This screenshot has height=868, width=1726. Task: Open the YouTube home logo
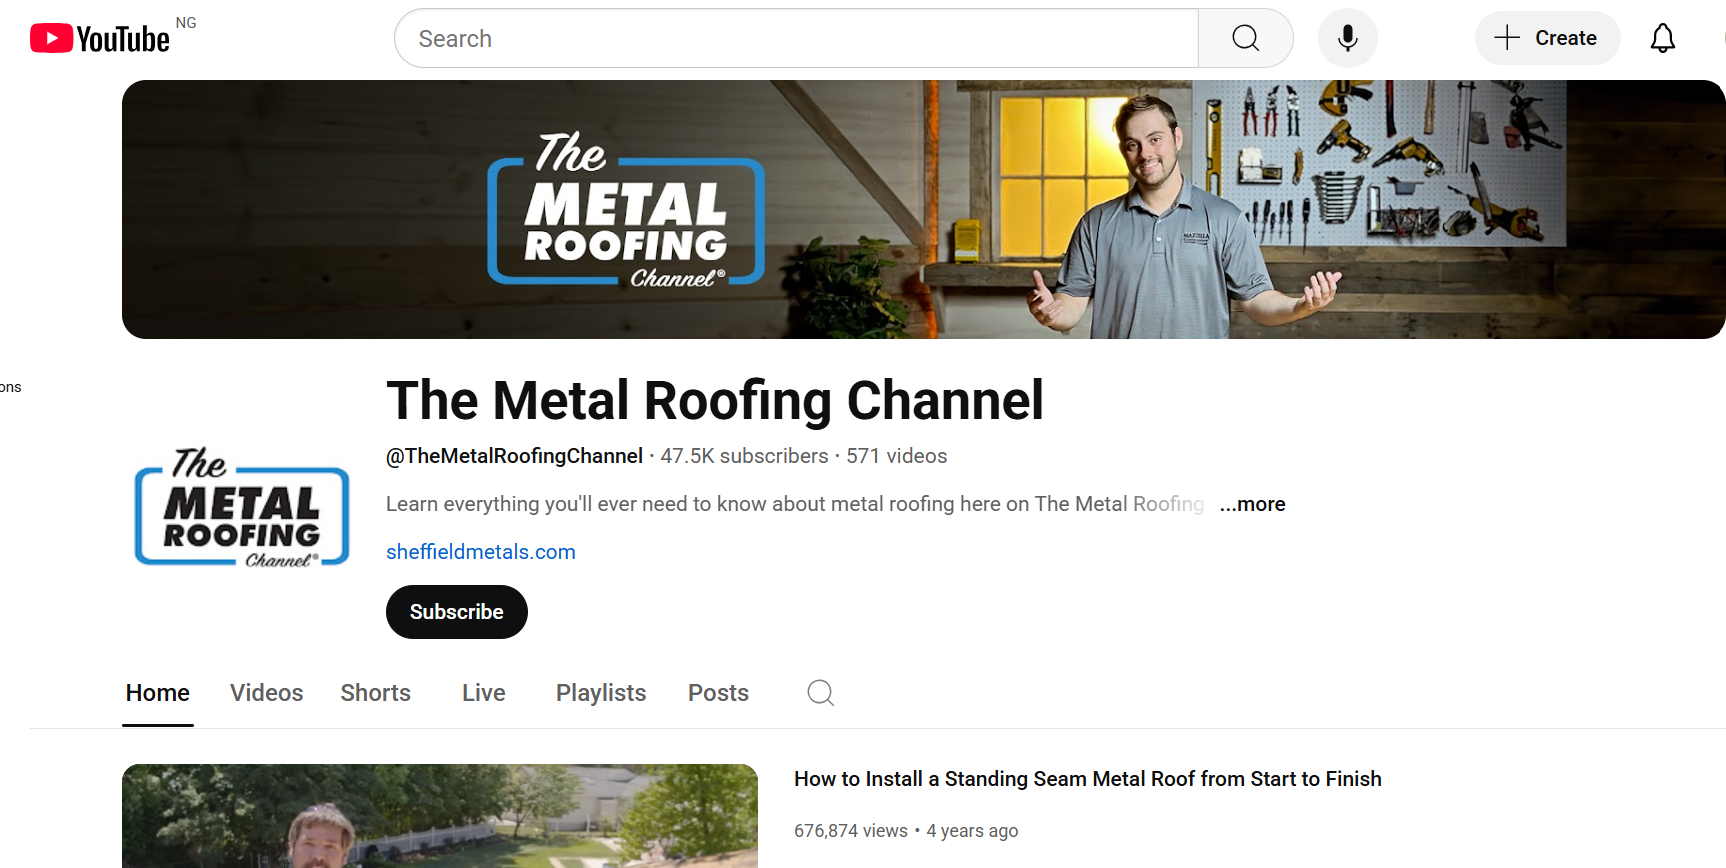point(100,38)
